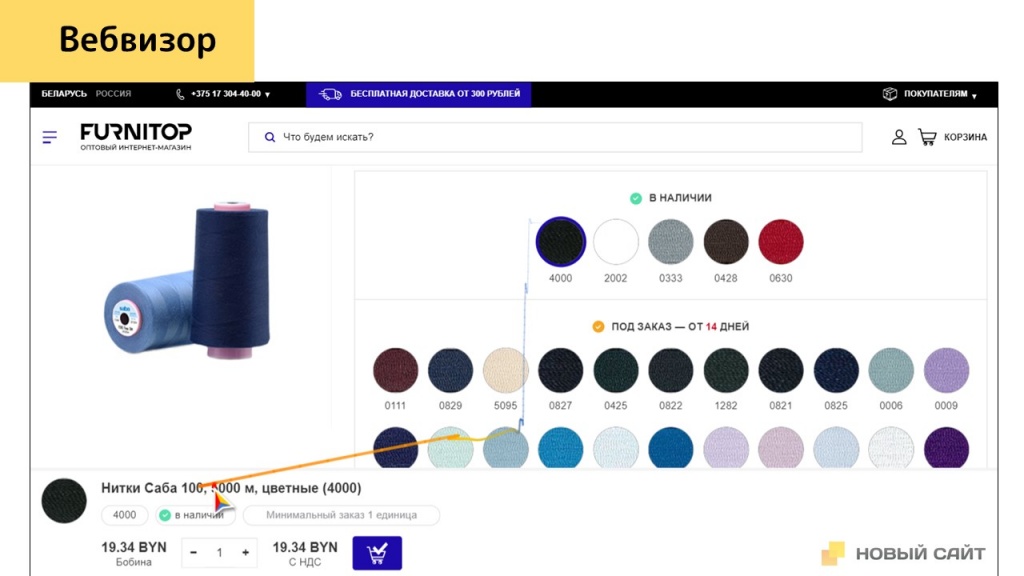This screenshot has height=576, width=1024.
Task: Select thread color 4000
Action: pyautogui.click(x=560, y=242)
